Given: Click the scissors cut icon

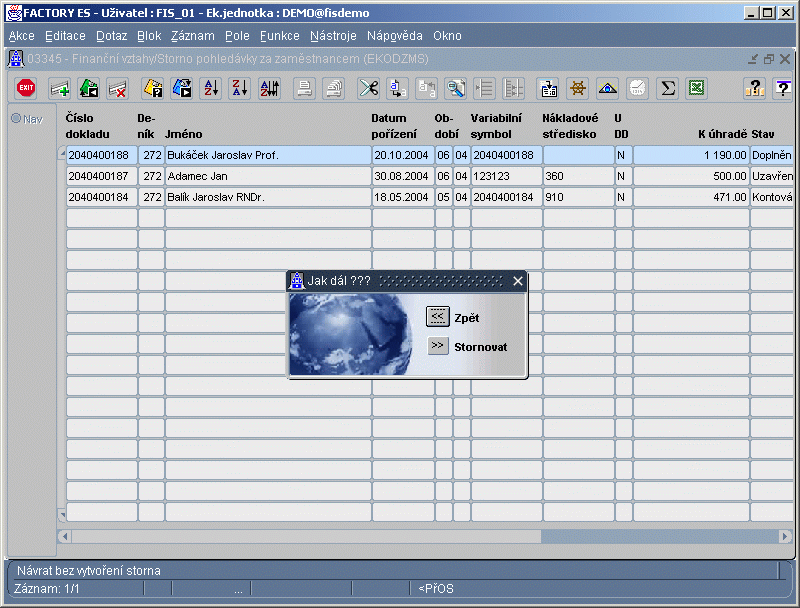Looking at the screenshot, I should (x=368, y=88).
